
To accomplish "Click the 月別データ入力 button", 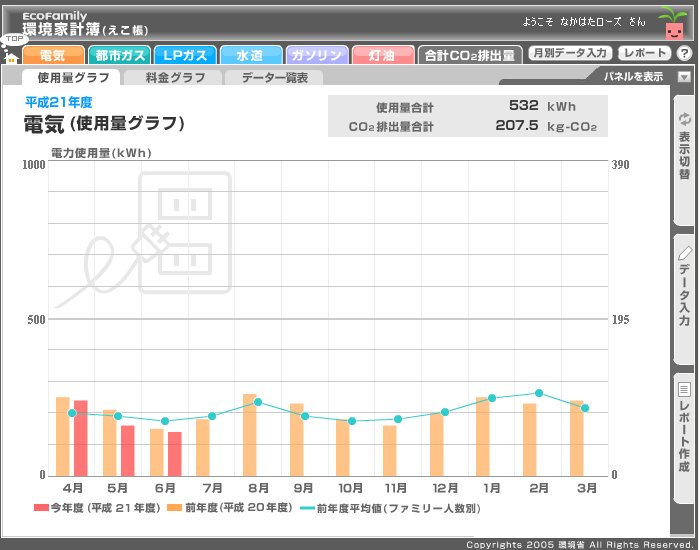I will click(x=569, y=53).
